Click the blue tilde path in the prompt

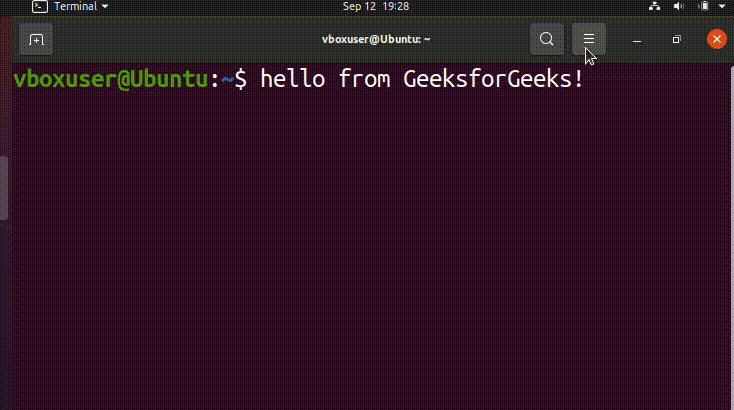(x=227, y=79)
